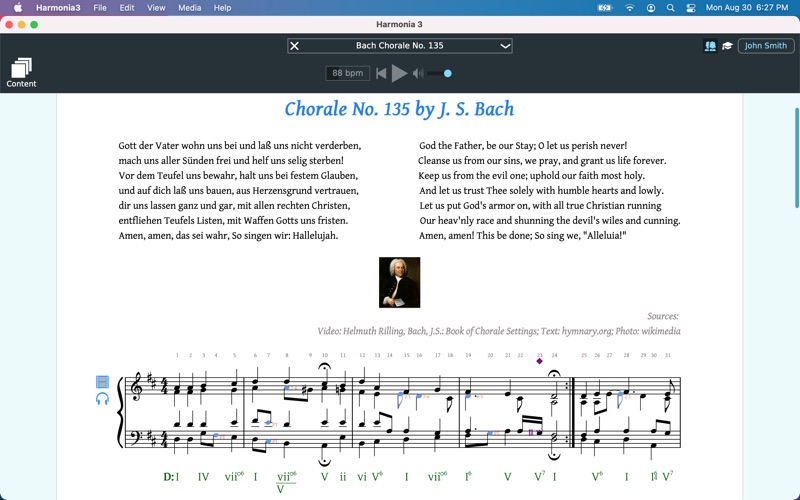Close the Bach Chorale No. 135 document

point(294,46)
